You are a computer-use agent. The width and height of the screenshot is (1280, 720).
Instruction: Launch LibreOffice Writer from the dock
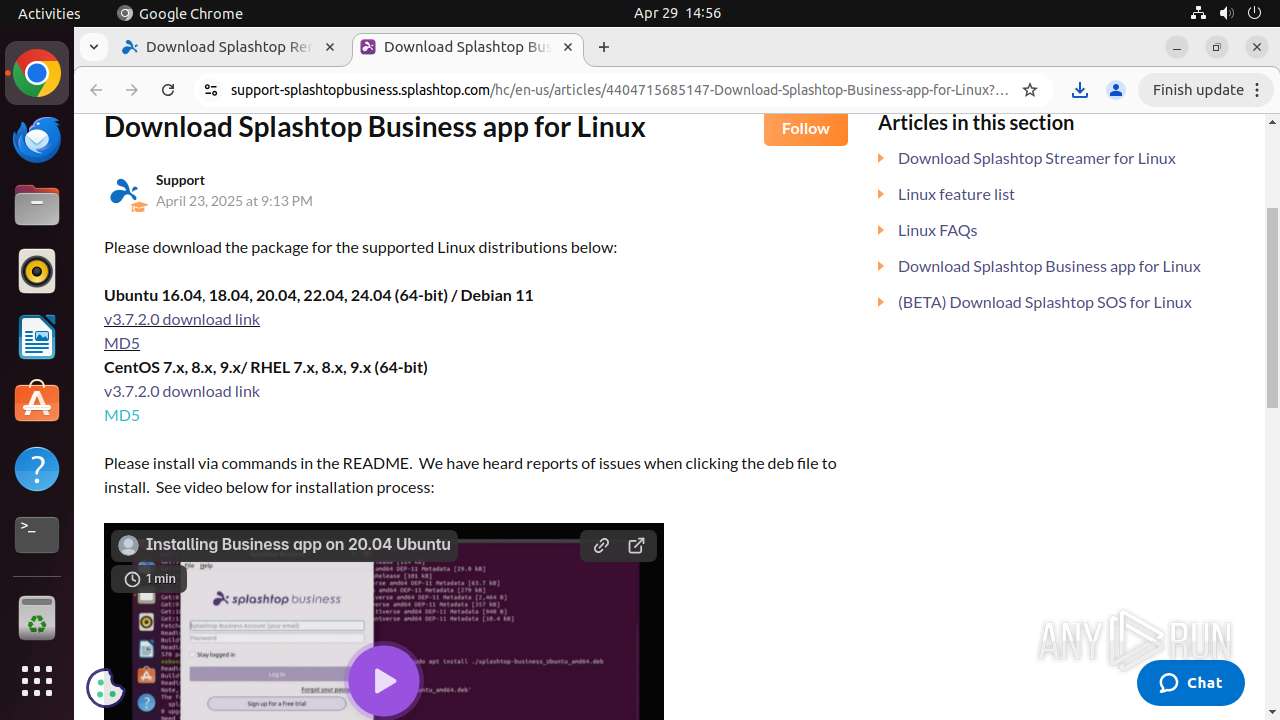click(37, 337)
